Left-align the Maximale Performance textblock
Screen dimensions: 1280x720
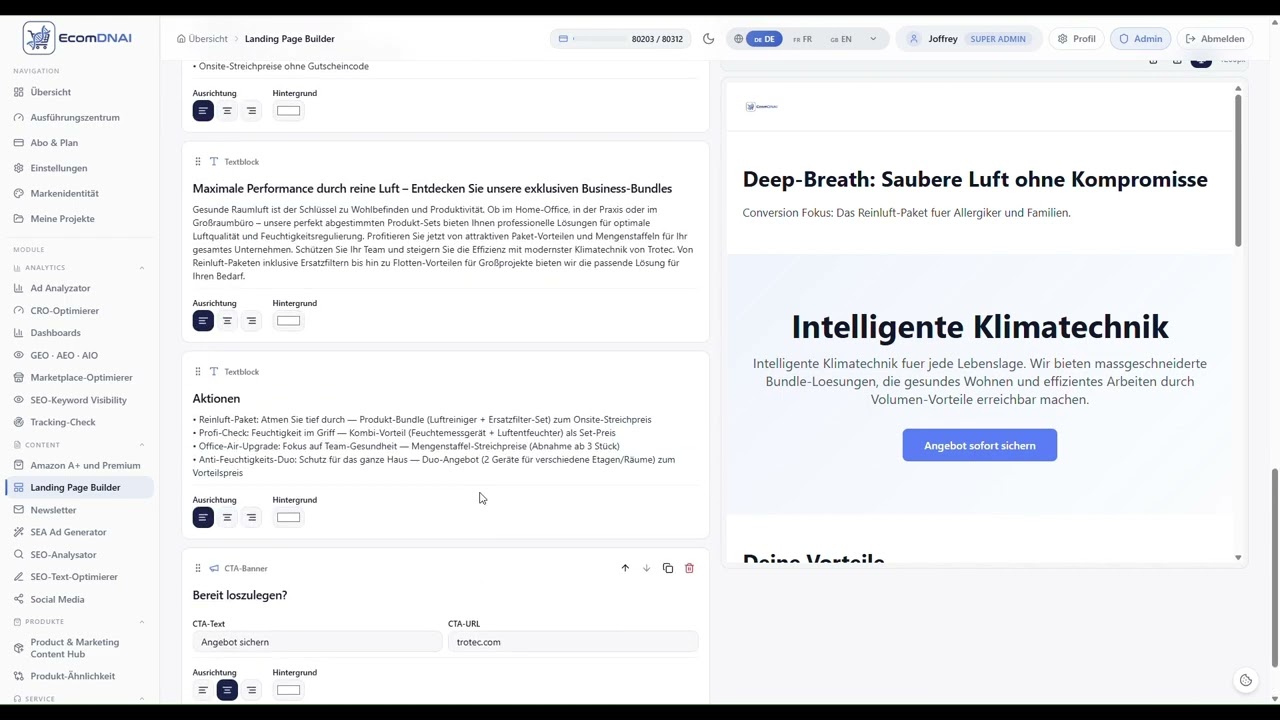[x=203, y=321]
